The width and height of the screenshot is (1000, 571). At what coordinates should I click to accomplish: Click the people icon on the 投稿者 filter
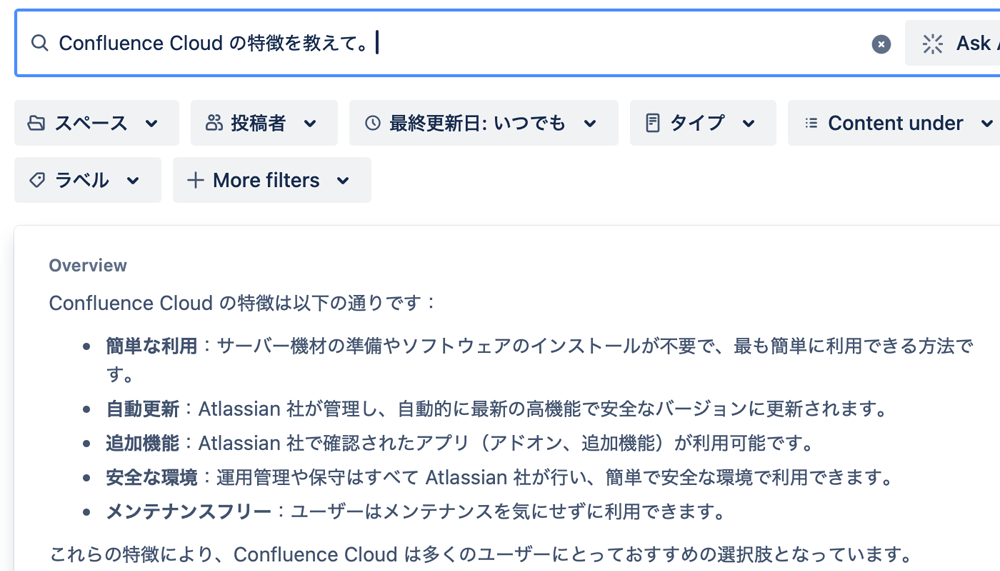pos(214,122)
